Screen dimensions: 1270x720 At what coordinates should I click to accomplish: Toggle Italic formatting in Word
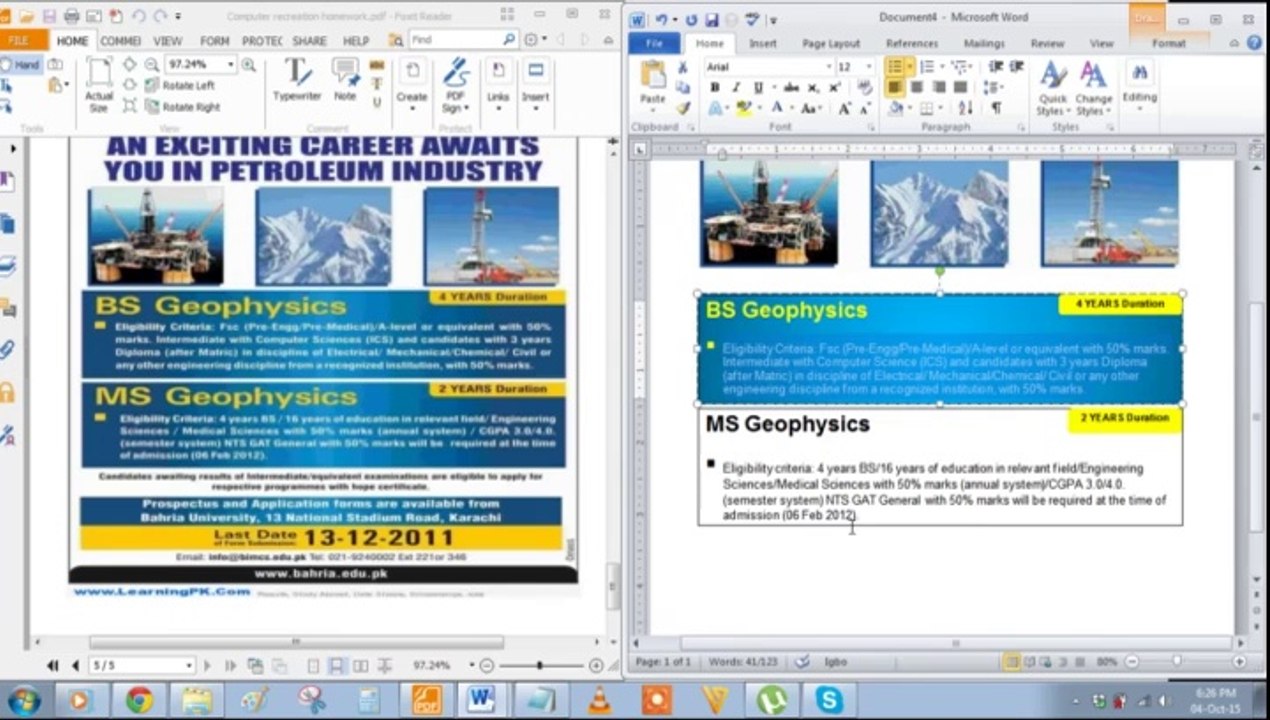click(736, 88)
